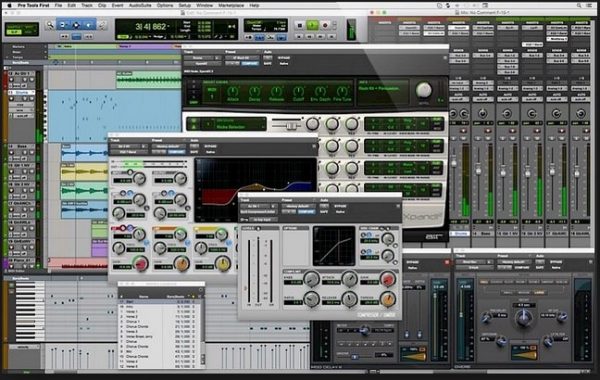600x380 pixels.
Task: Adjust the Pre-Delay knob in D-Verb
Action: click(x=486, y=317)
